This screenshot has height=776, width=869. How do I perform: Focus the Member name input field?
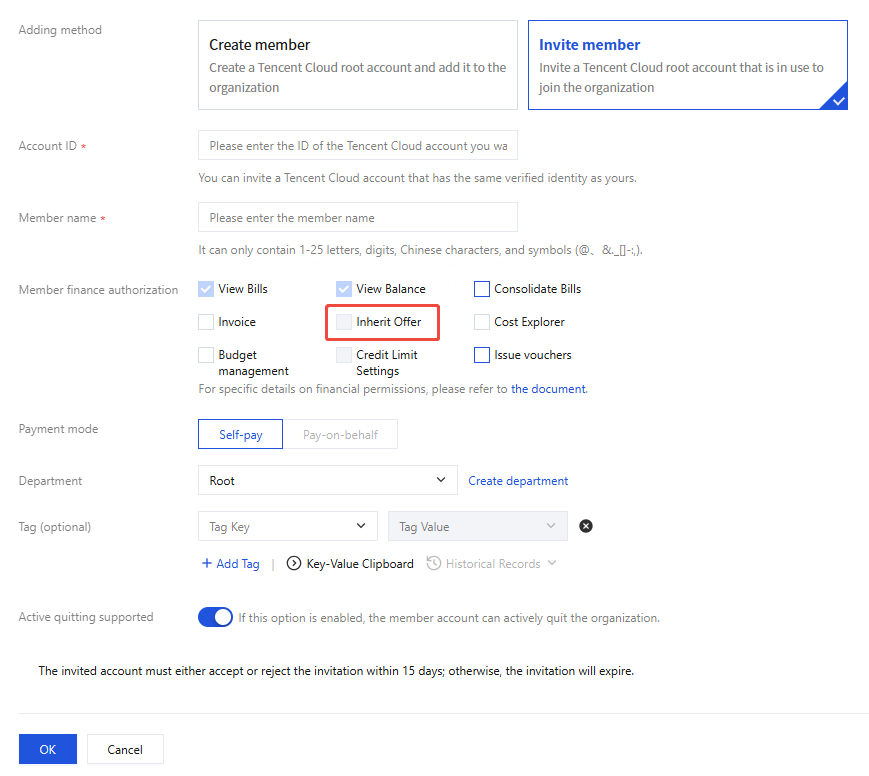click(358, 218)
